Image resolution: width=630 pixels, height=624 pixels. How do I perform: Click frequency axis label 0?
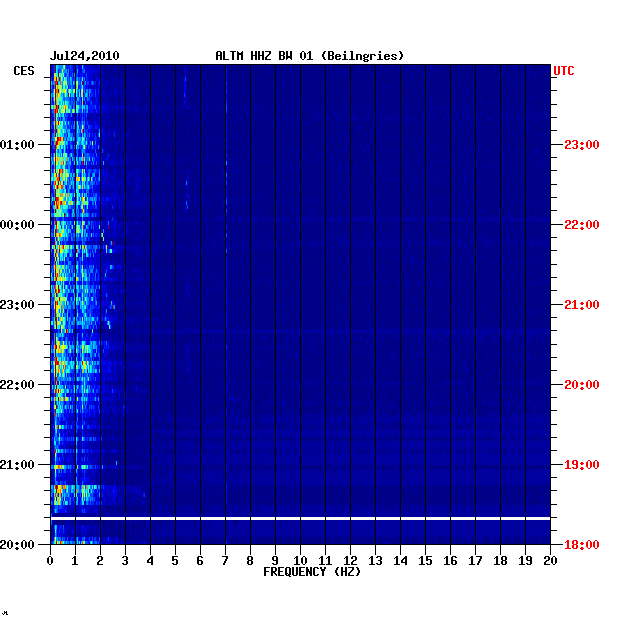tap(50, 561)
